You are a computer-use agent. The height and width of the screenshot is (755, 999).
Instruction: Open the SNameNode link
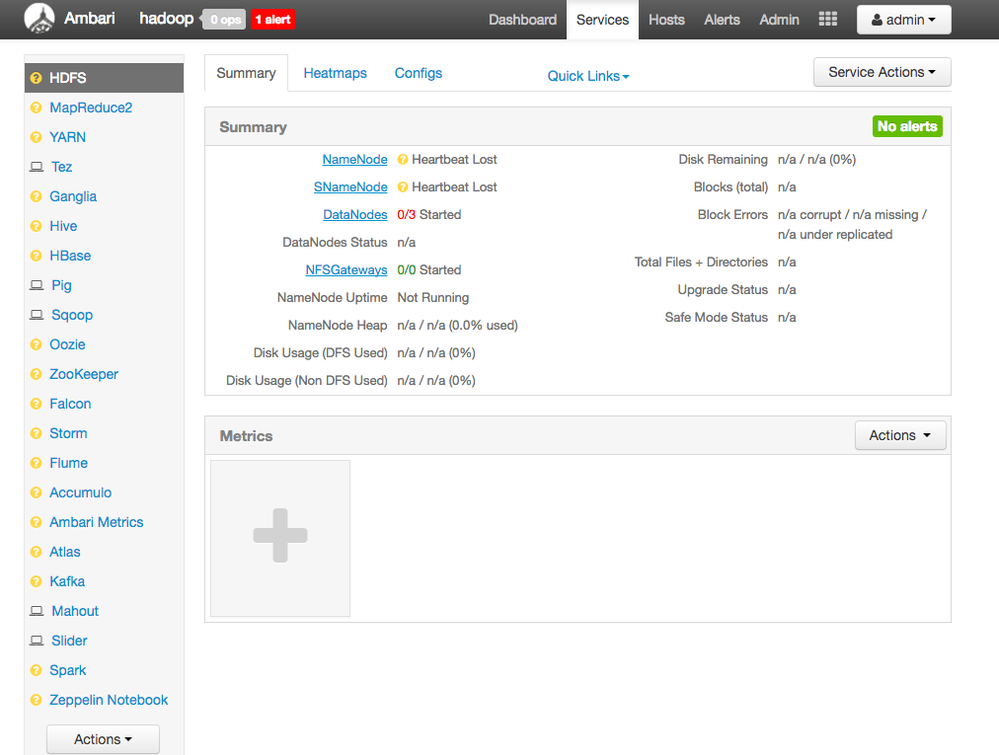350,187
